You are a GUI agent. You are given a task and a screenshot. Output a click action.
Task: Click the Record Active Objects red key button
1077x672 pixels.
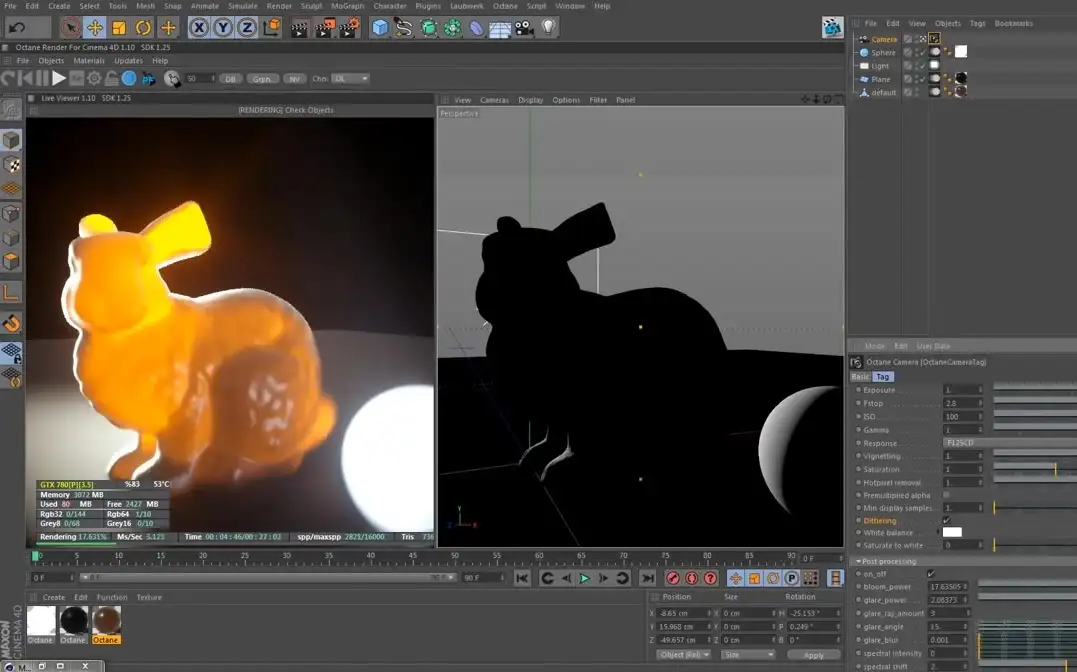click(673, 579)
